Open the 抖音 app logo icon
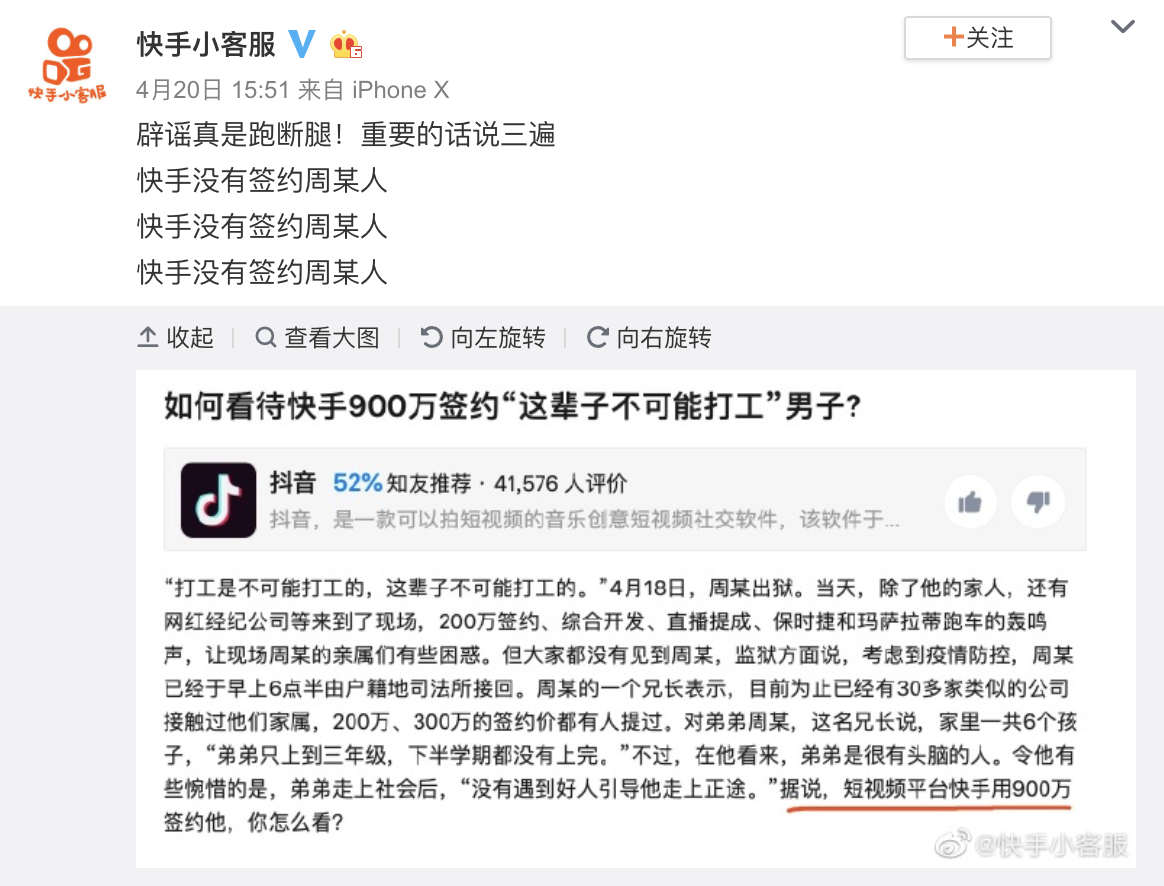 218,500
